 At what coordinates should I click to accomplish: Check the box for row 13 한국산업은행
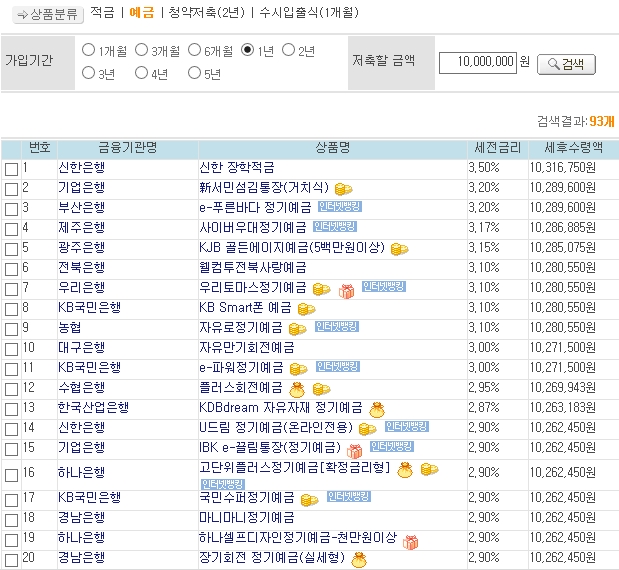(11, 409)
